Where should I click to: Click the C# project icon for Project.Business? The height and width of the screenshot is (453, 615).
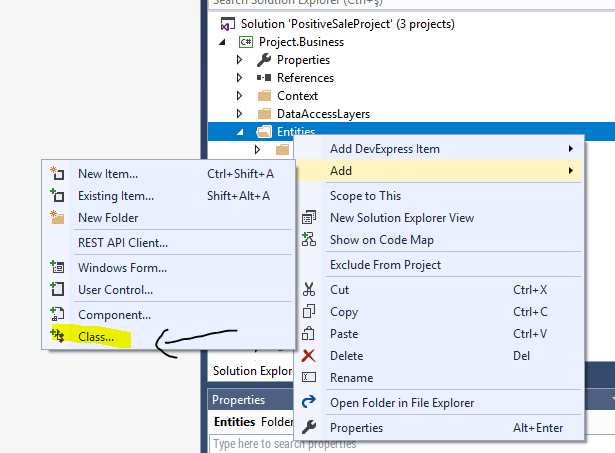tap(246, 42)
